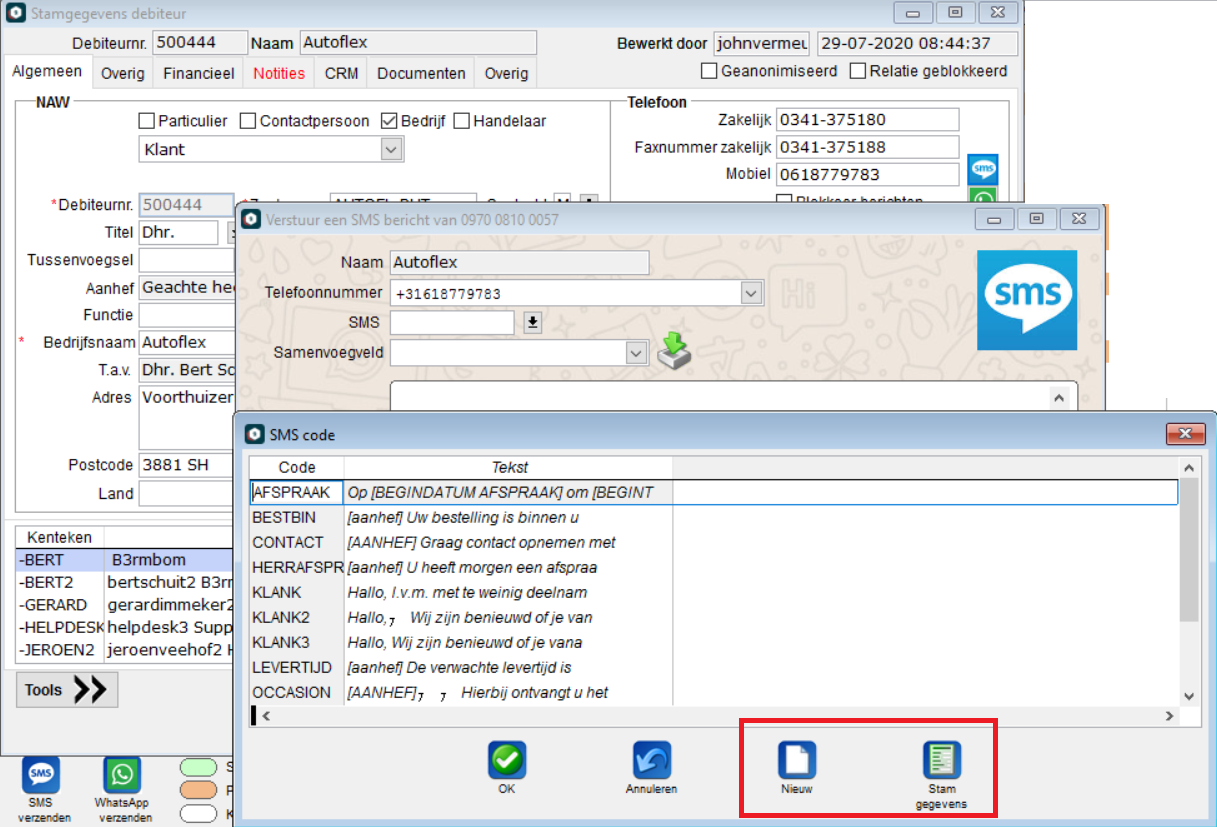
Task: Click the Zakelijk phone number field
Action: tap(867, 119)
